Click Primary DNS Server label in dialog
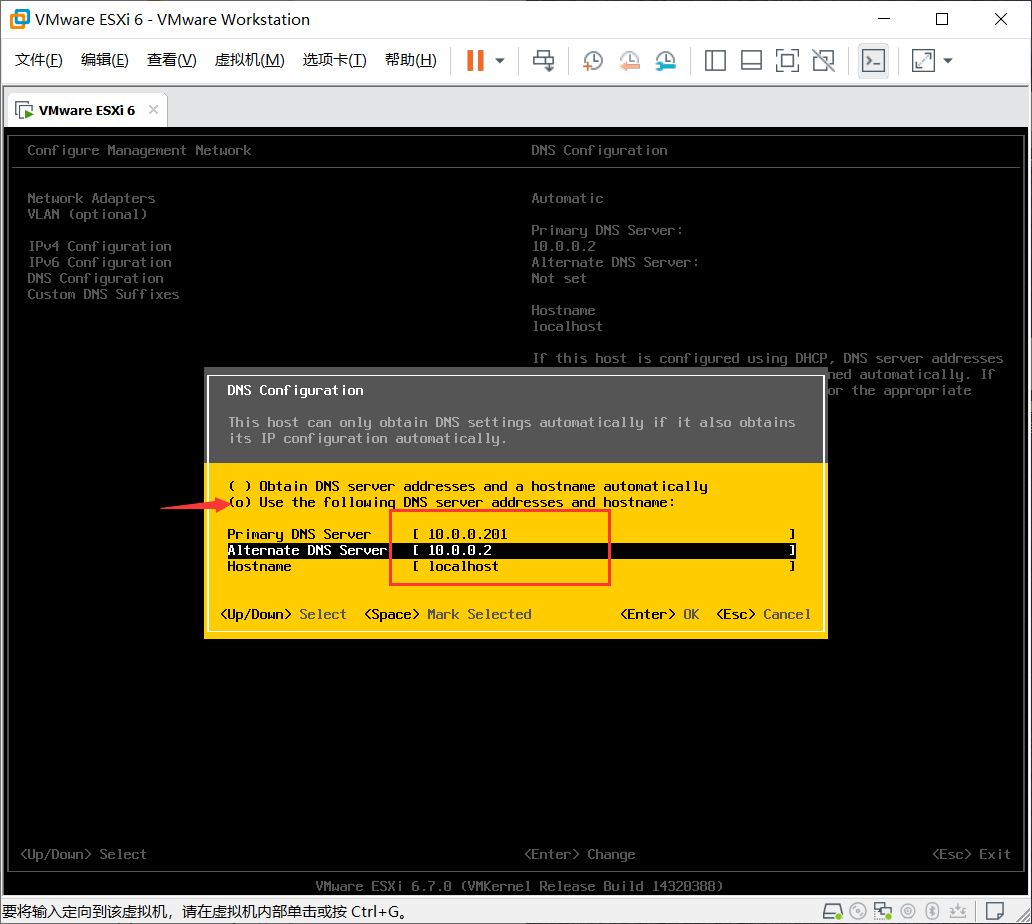1032x924 pixels. [299, 534]
